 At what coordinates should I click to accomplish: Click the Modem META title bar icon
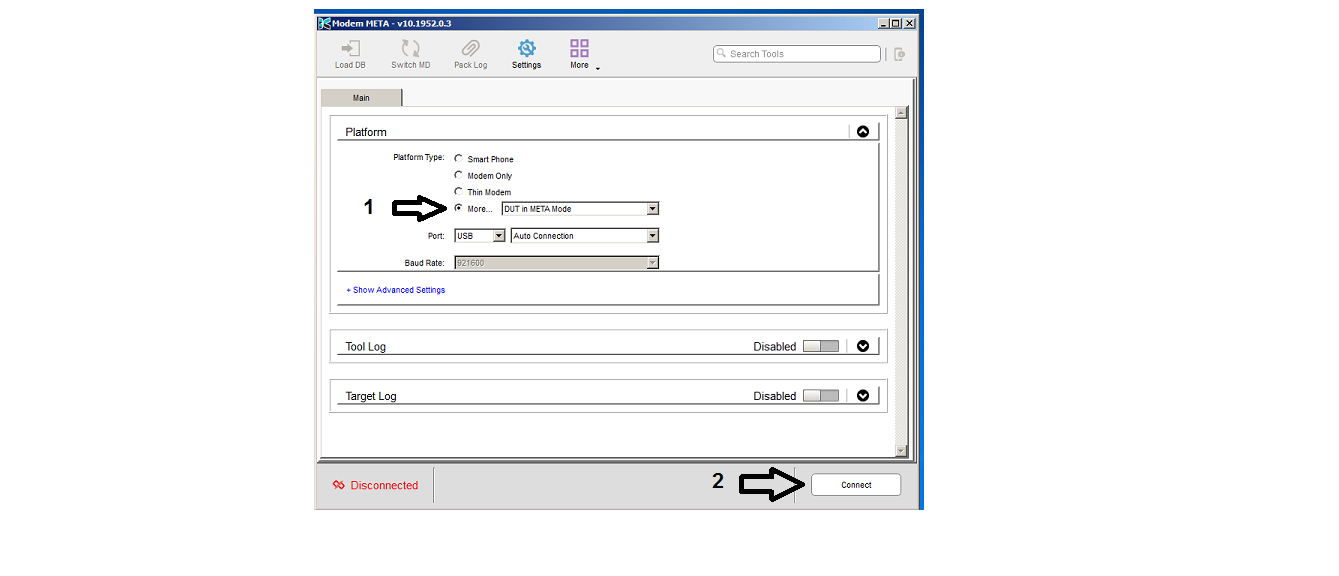(324, 23)
